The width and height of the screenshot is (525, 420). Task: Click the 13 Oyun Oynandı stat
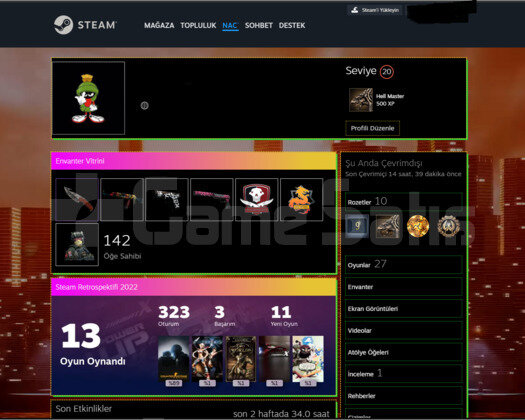pyautogui.click(x=93, y=344)
